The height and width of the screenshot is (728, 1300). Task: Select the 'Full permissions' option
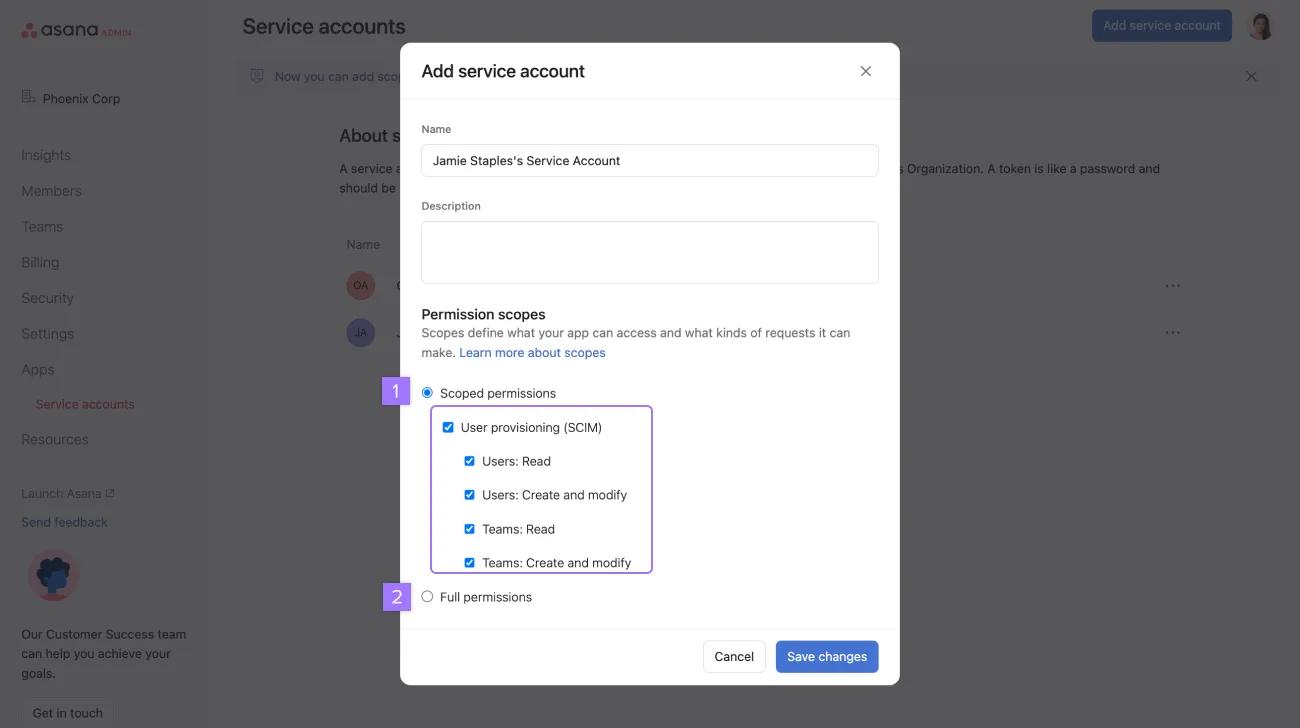click(x=425, y=594)
